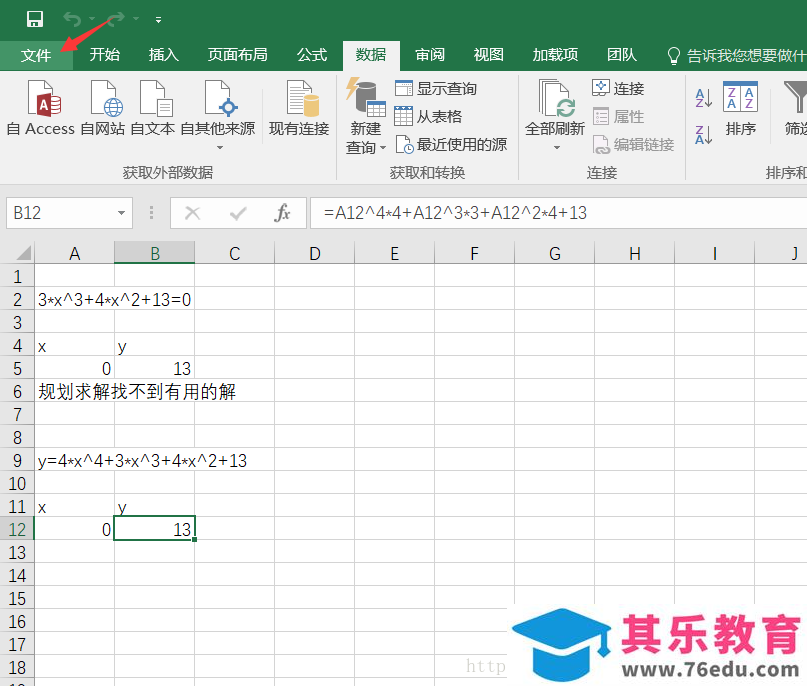Open the 文件 tab
The image size is (807, 686).
pos(36,55)
